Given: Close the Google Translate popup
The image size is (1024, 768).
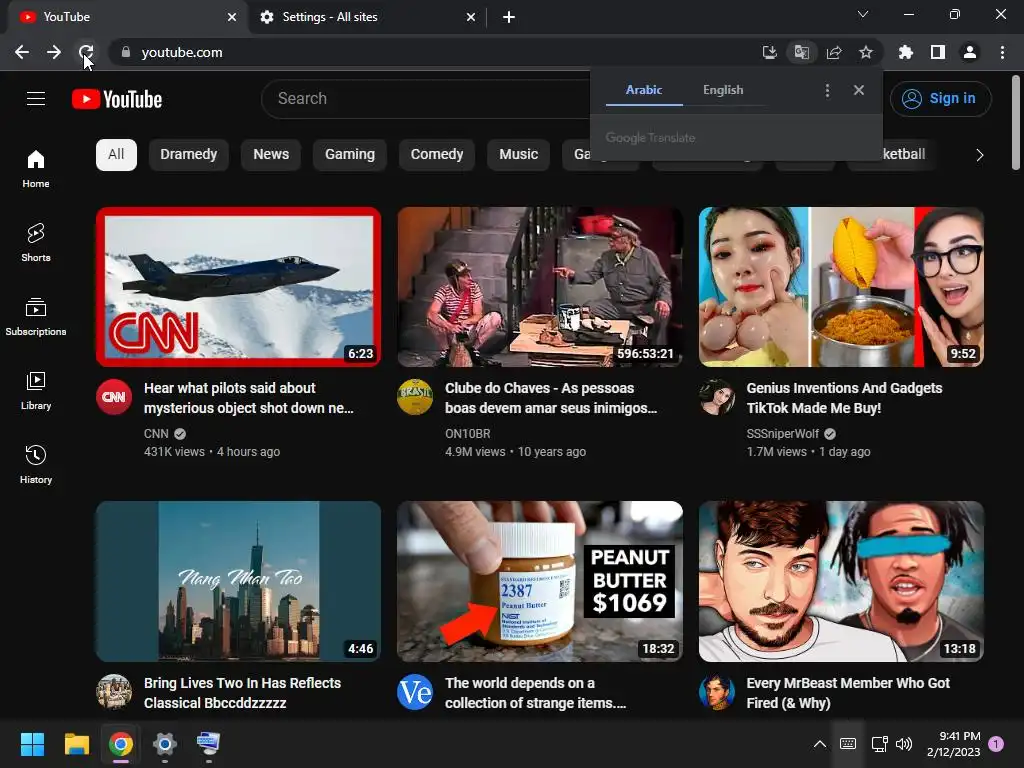Looking at the screenshot, I should 859,90.
